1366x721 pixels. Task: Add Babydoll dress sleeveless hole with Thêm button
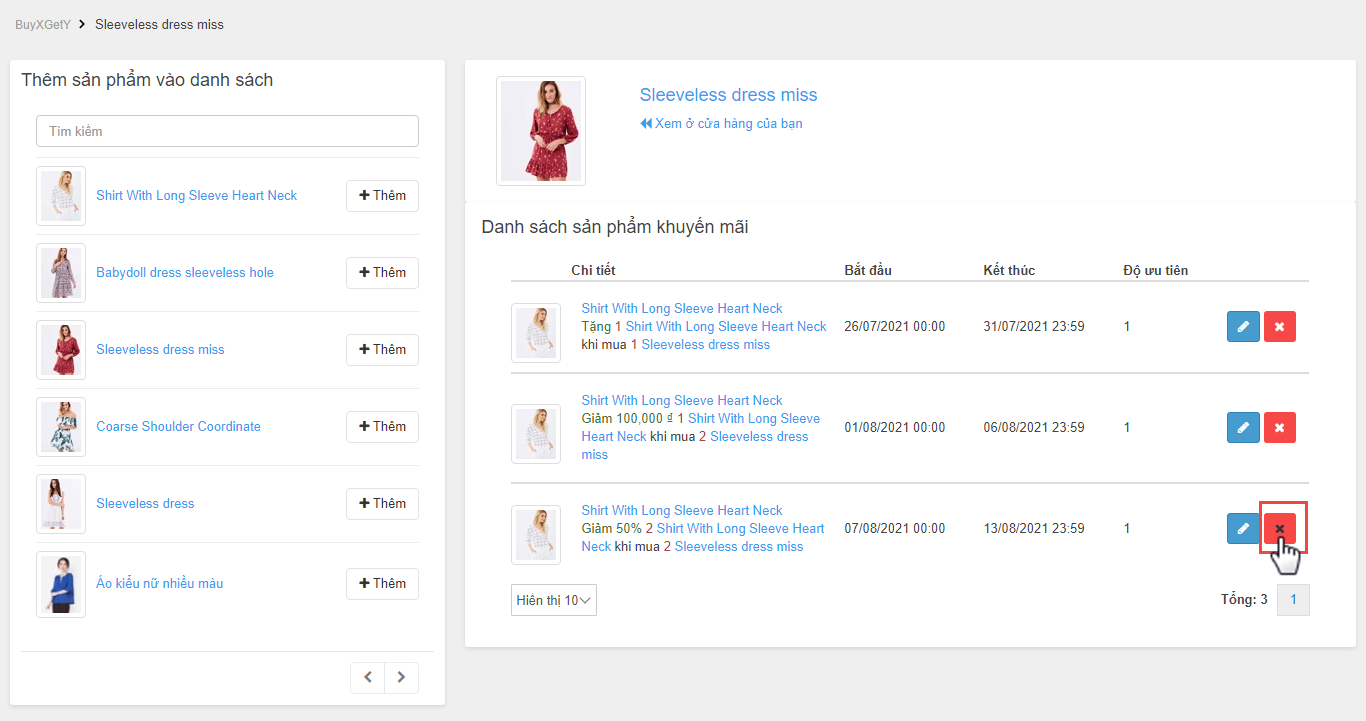(x=382, y=273)
